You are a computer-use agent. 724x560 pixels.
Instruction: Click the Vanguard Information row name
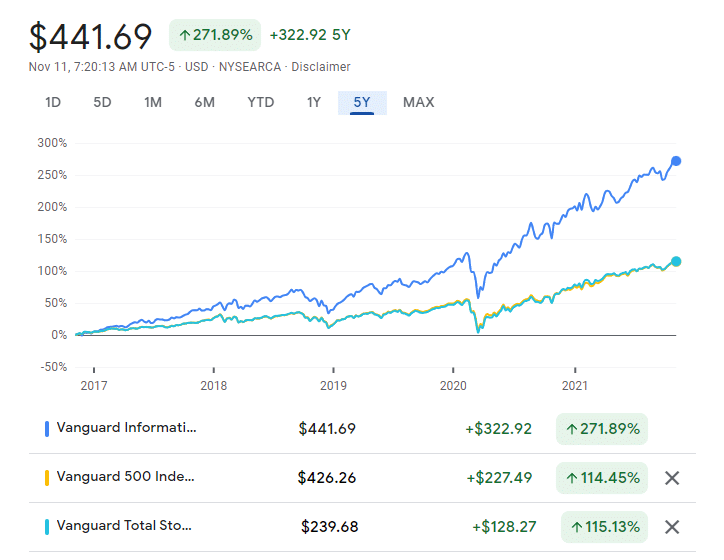(127, 428)
